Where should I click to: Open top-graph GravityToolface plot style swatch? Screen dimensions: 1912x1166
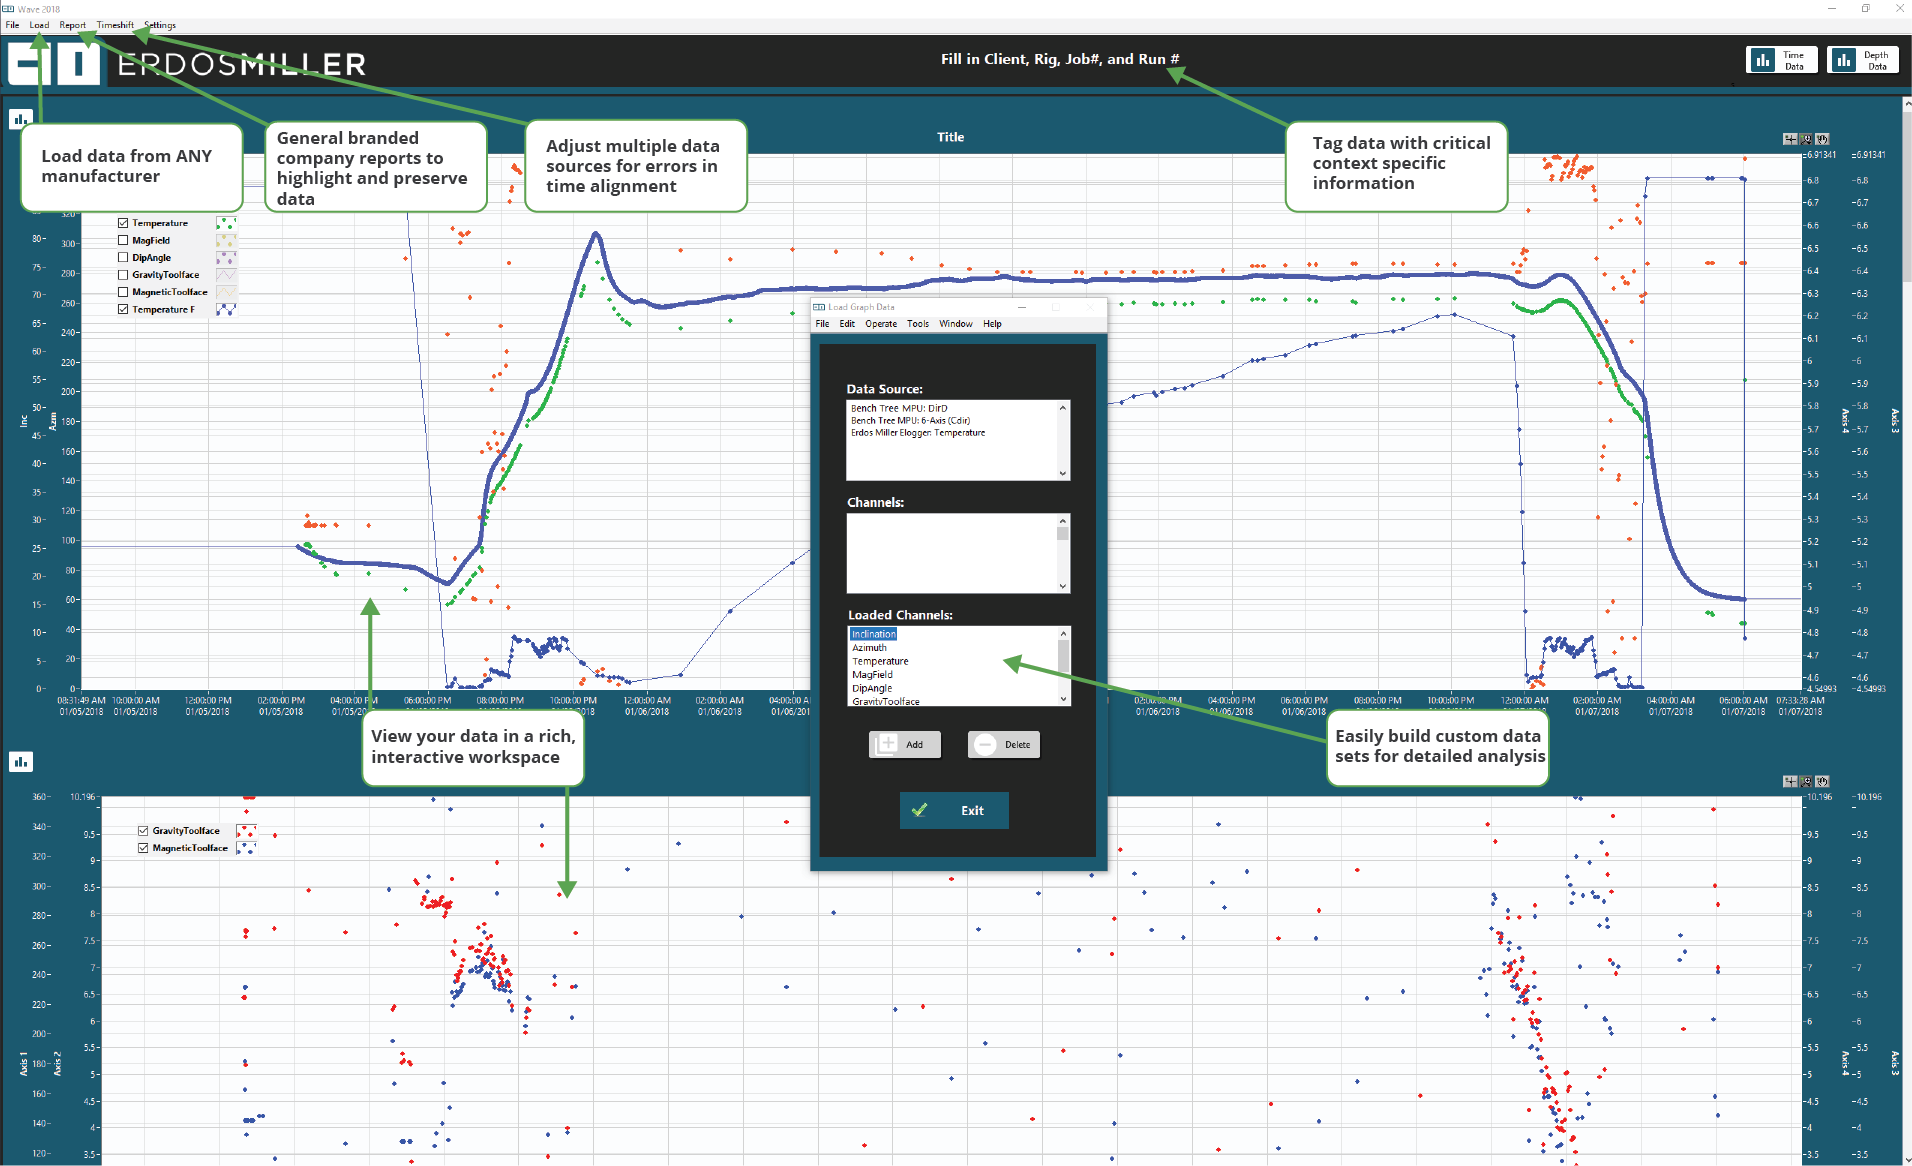[x=227, y=275]
